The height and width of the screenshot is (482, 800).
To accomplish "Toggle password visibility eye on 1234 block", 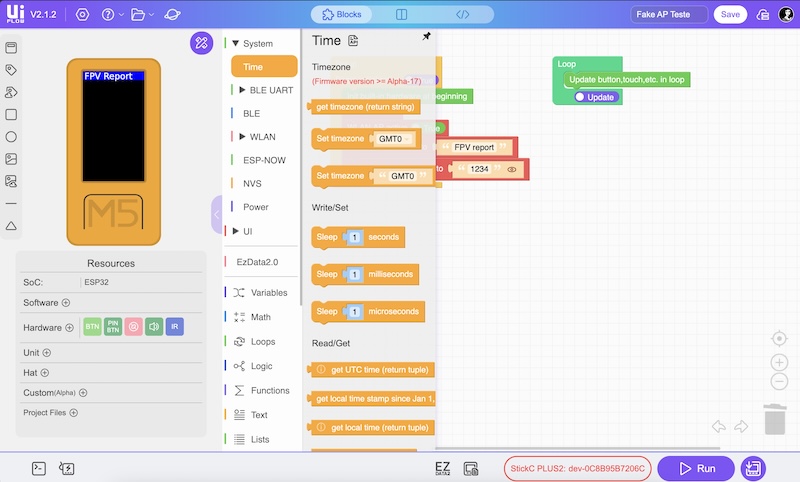I will (x=511, y=170).
